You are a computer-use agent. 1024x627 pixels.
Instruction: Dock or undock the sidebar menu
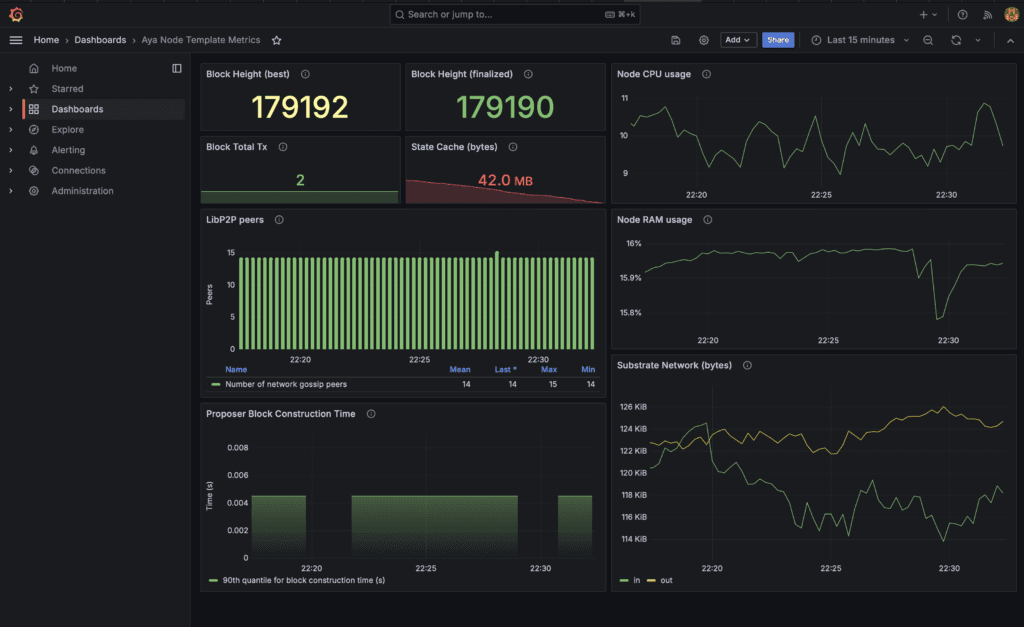[177, 69]
